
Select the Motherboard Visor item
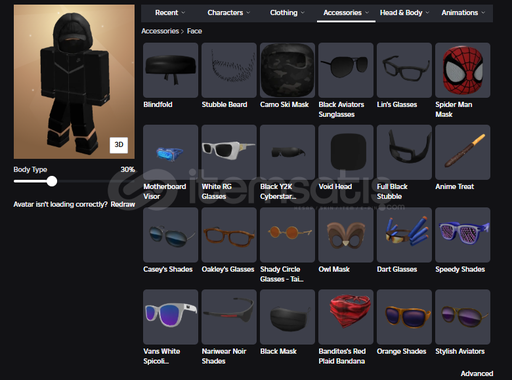pos(170,152)
